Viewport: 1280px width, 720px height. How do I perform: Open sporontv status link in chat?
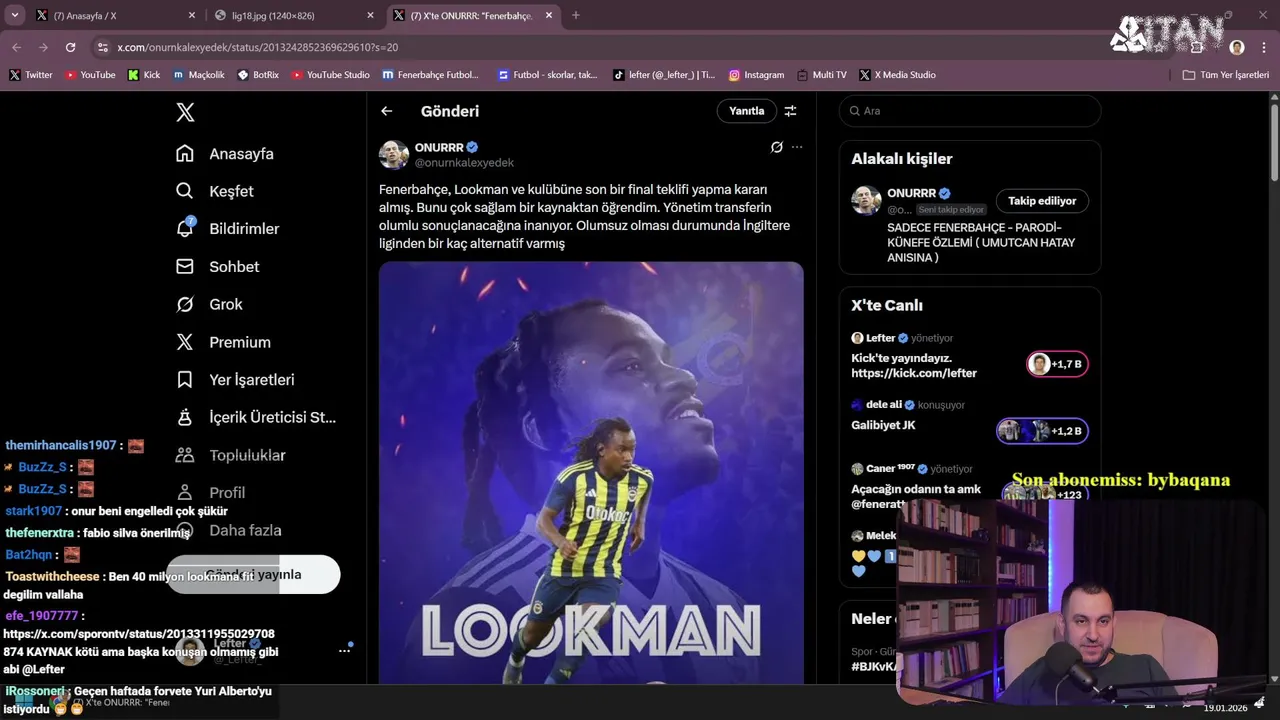139,642
